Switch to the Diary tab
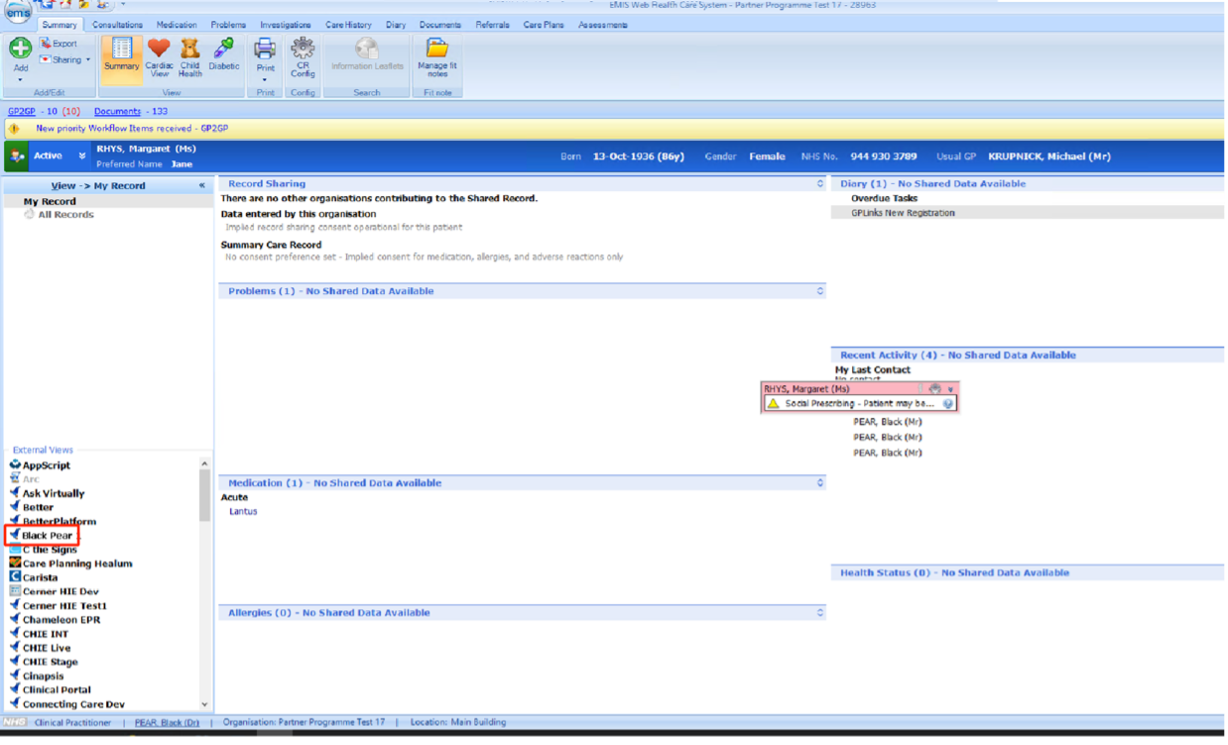The width and height of the screenshot is (1228, 745). (x=396, y=25)
